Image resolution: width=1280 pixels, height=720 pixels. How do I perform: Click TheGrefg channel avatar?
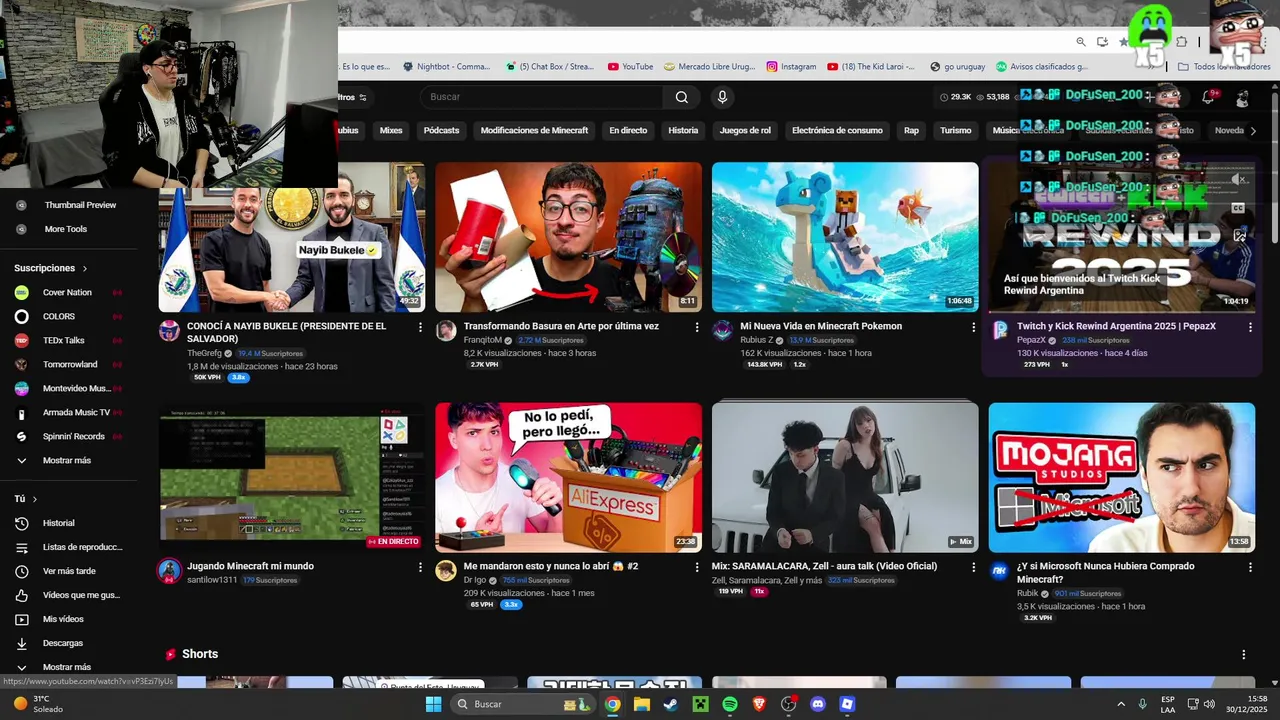(170, 331)
